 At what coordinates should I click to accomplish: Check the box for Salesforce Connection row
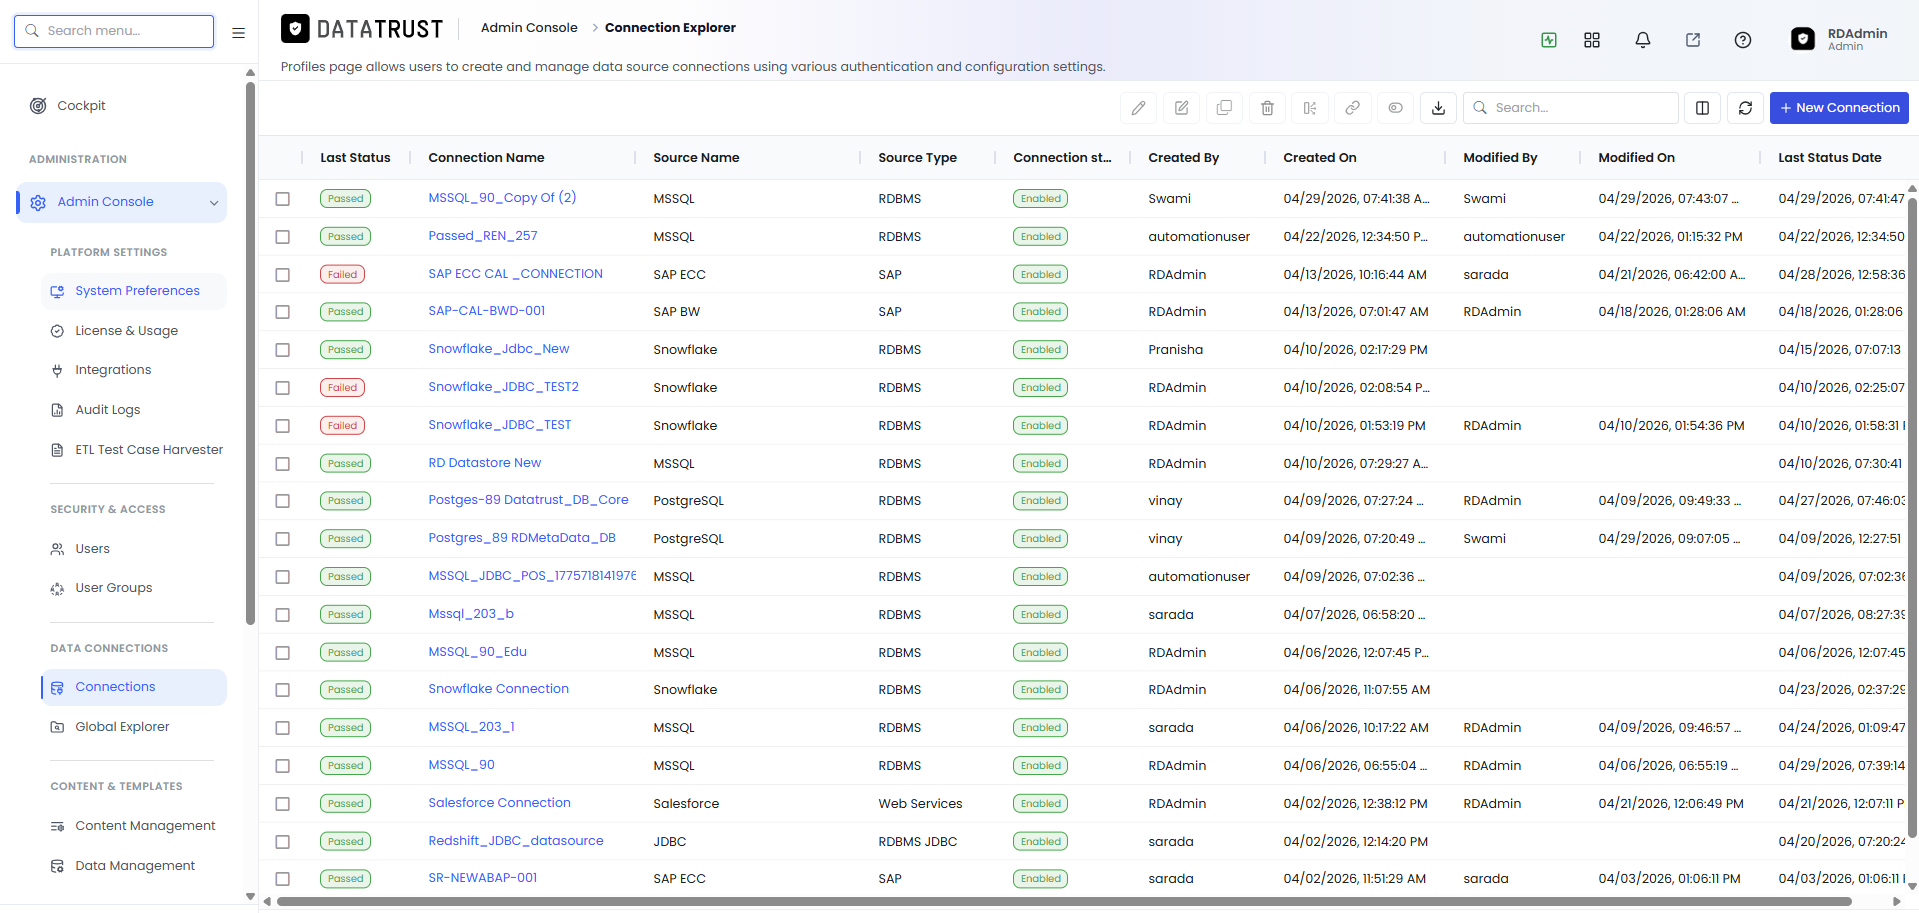283,803
